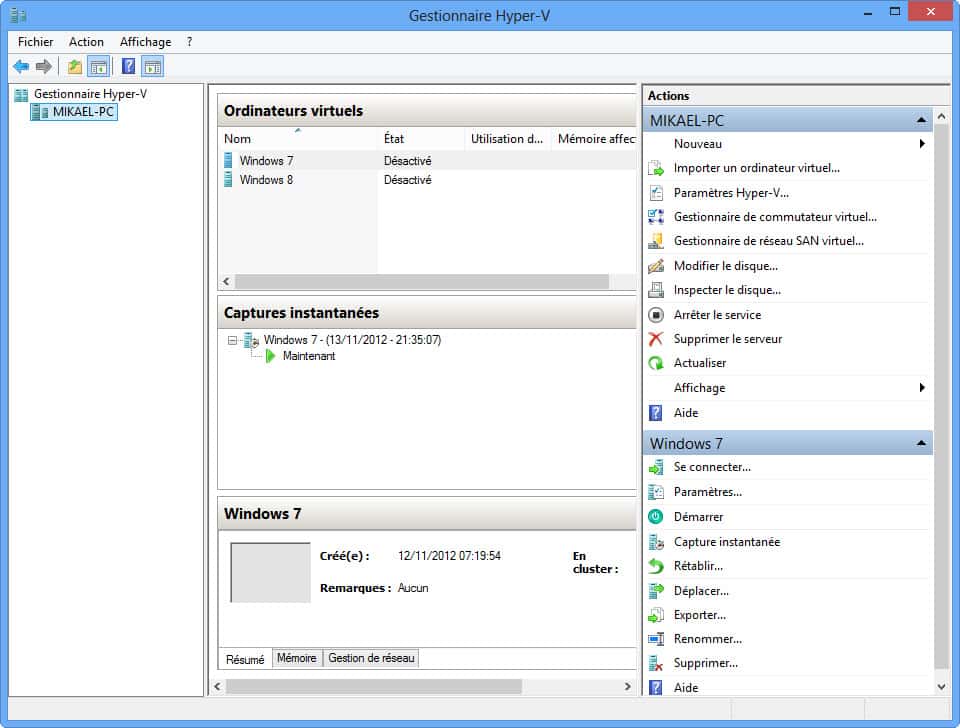Image resolution: width=960 pixels, height=728 pixels.
Task: Click the Gestionnaire de commutateur virtuel icon
Action: tap(656, 217)
